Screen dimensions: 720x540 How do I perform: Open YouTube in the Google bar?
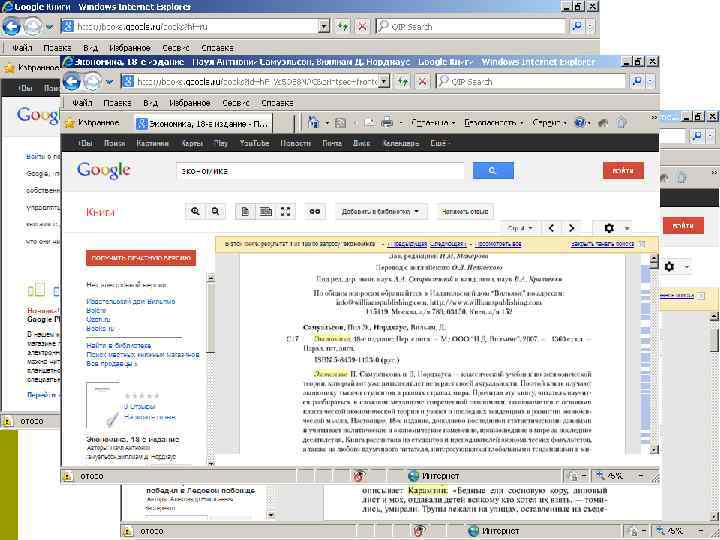254,143
